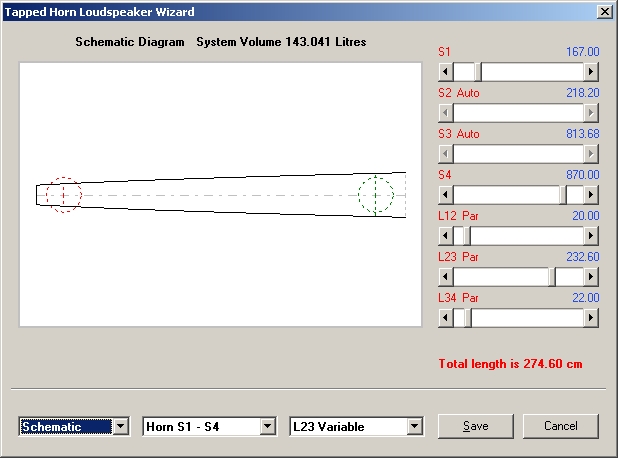Click the System Volume 143.041 Litres text
This screenshot has height=458, width=618.
(281, 42)
